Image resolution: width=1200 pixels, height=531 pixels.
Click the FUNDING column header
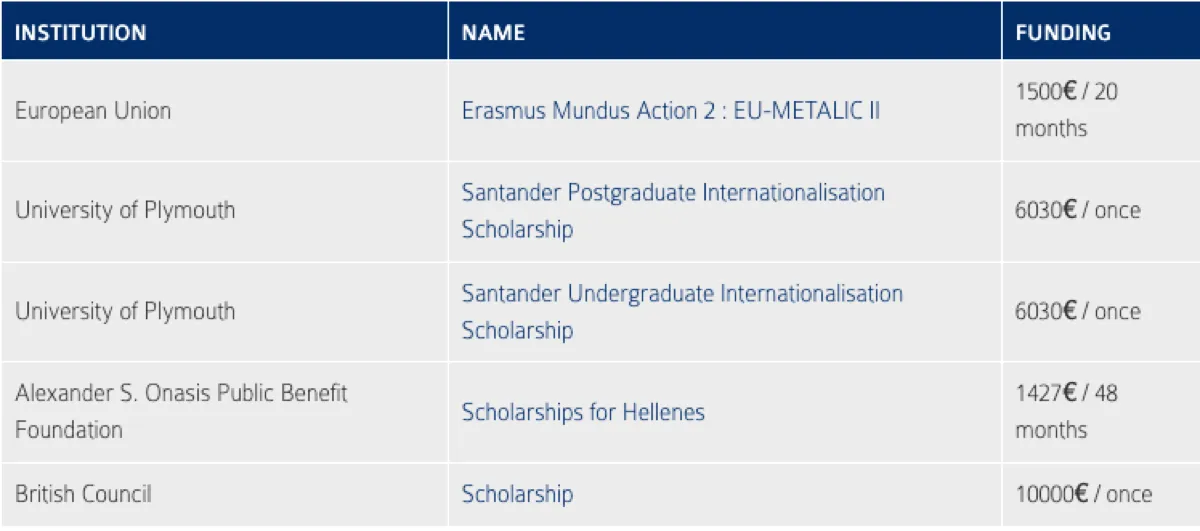point(1063,32)
